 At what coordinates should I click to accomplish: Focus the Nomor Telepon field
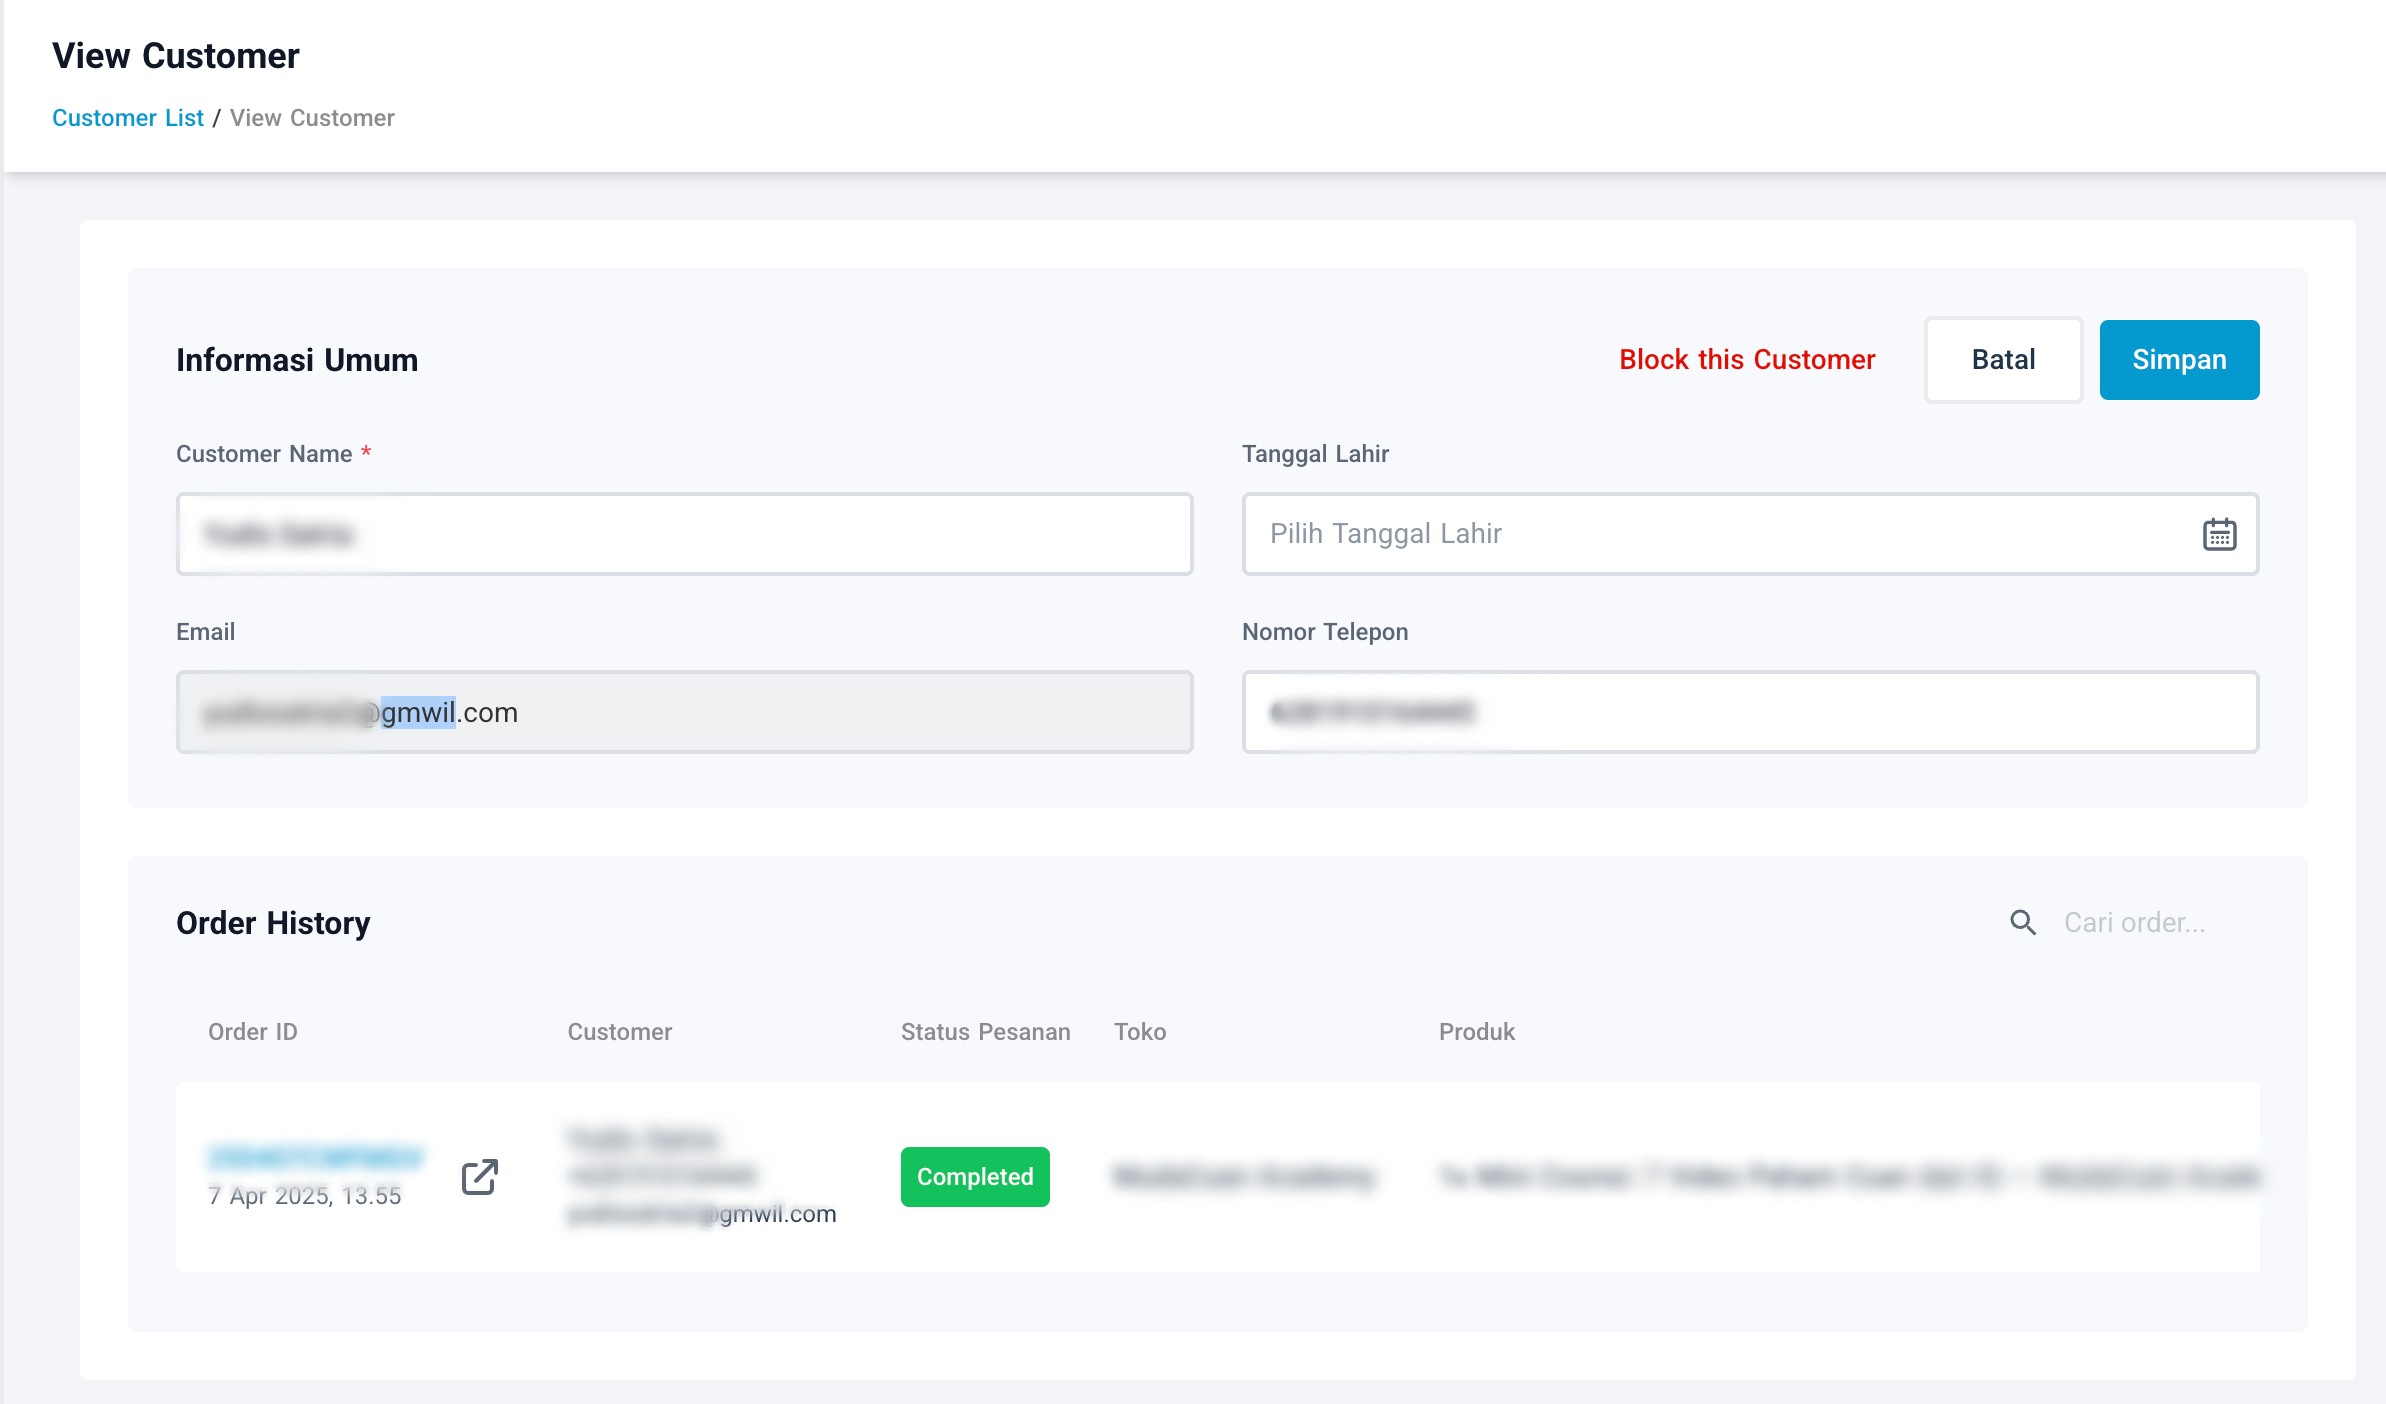1750,712
